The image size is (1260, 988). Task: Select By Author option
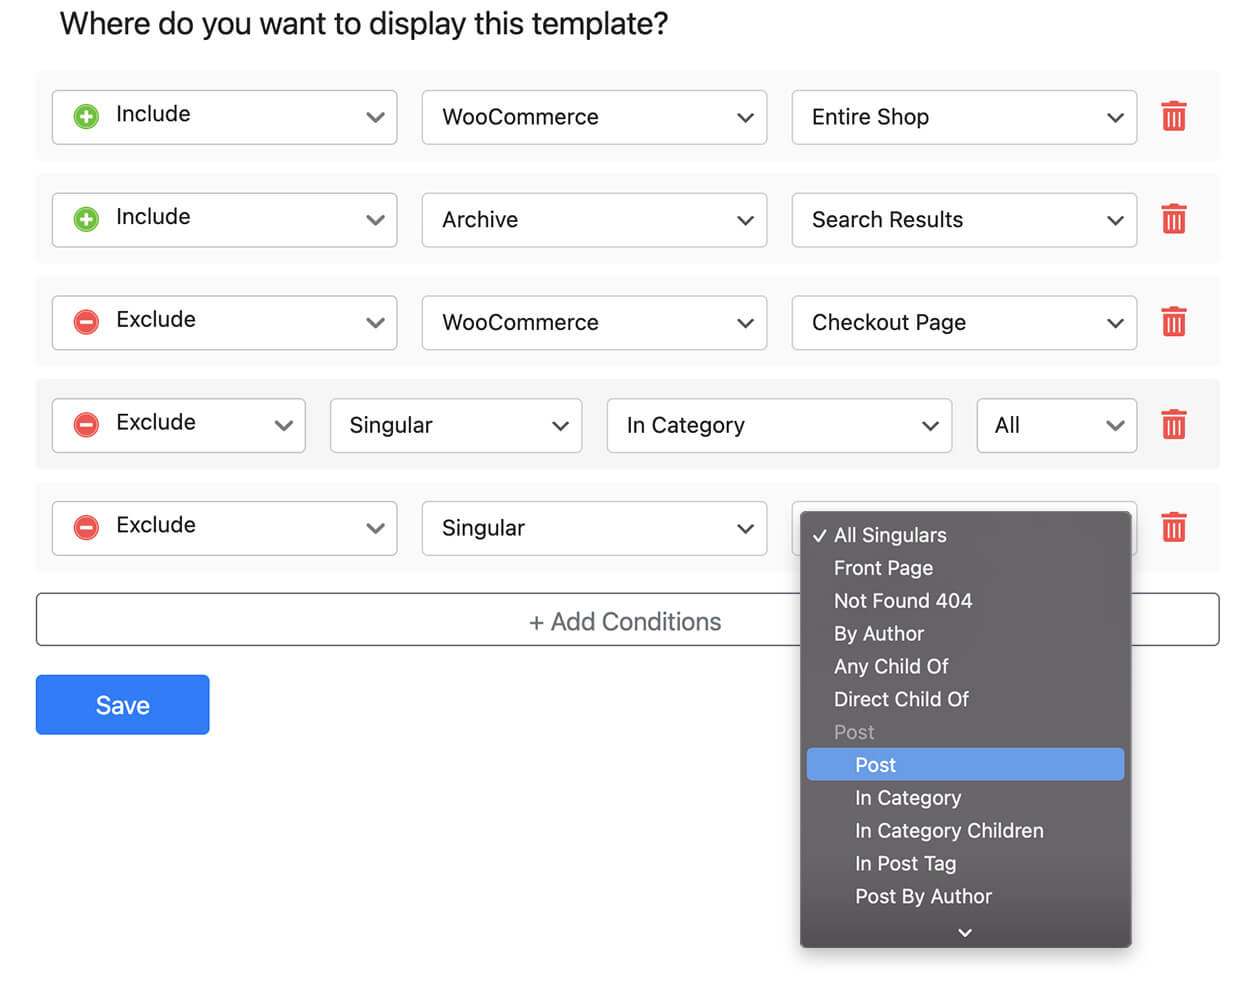966,634
